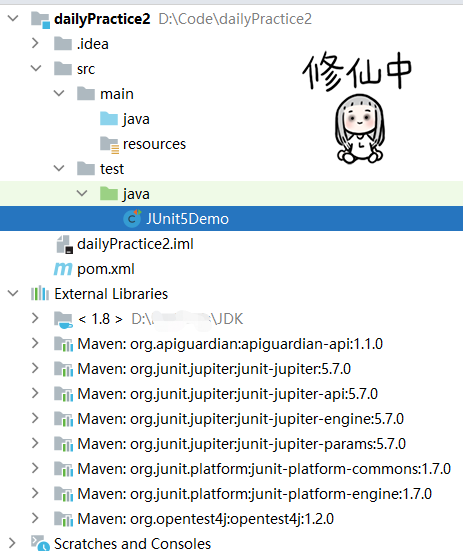Click the dailyPractice2 module folder icon
Screen dimensions: 463x551
(x=40, y=19)
